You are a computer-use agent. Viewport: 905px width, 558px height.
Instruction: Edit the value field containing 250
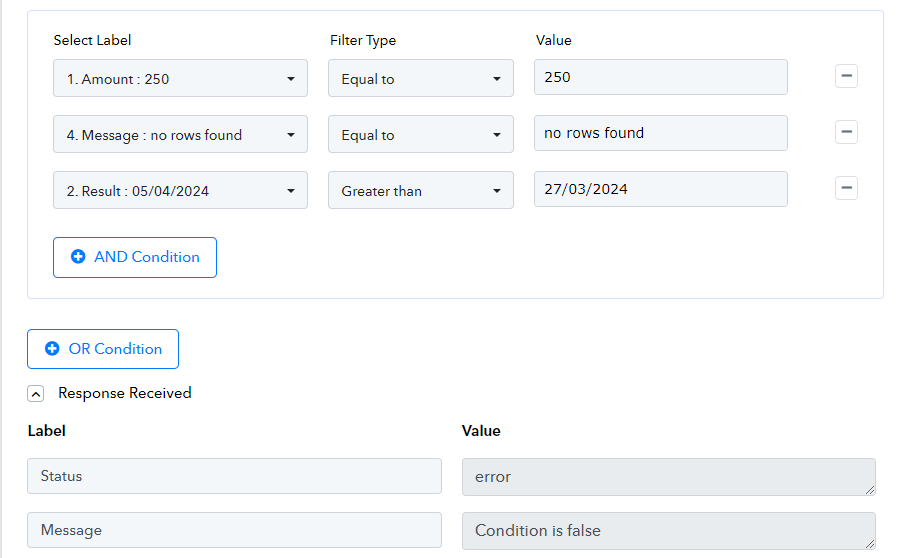coord(660,77)
